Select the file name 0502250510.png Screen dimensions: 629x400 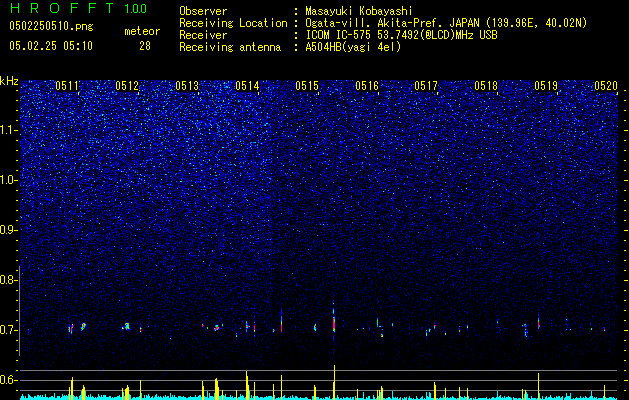coord(51,27)
